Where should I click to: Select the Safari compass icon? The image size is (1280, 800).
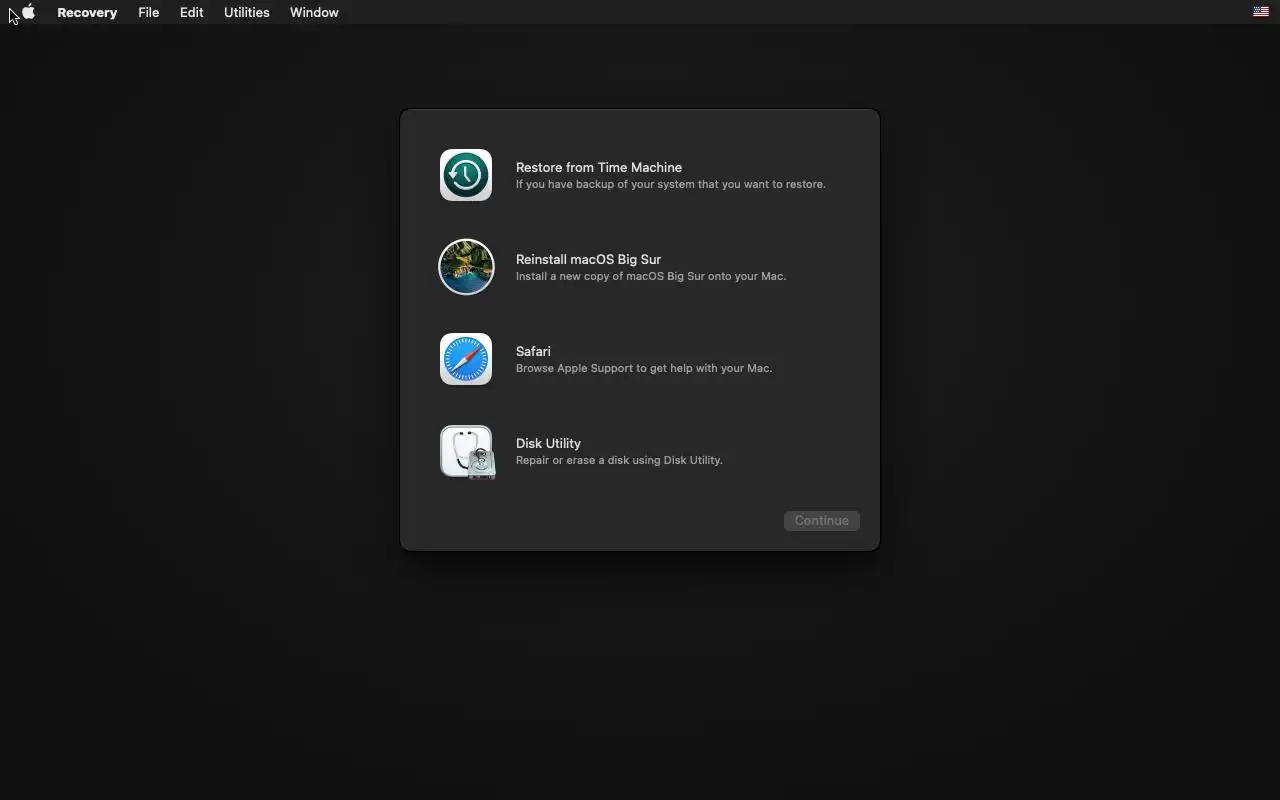point(466,359)
